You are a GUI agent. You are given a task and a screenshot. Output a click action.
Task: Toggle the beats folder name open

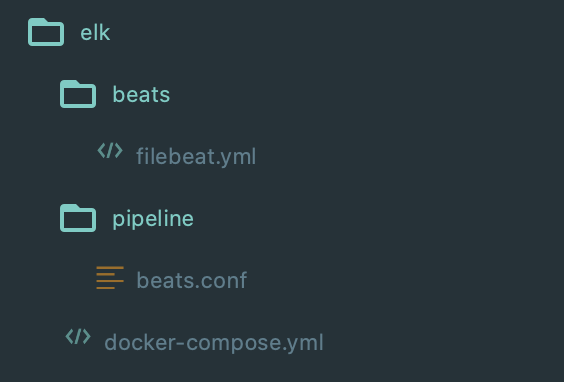(x=141, y=95)
